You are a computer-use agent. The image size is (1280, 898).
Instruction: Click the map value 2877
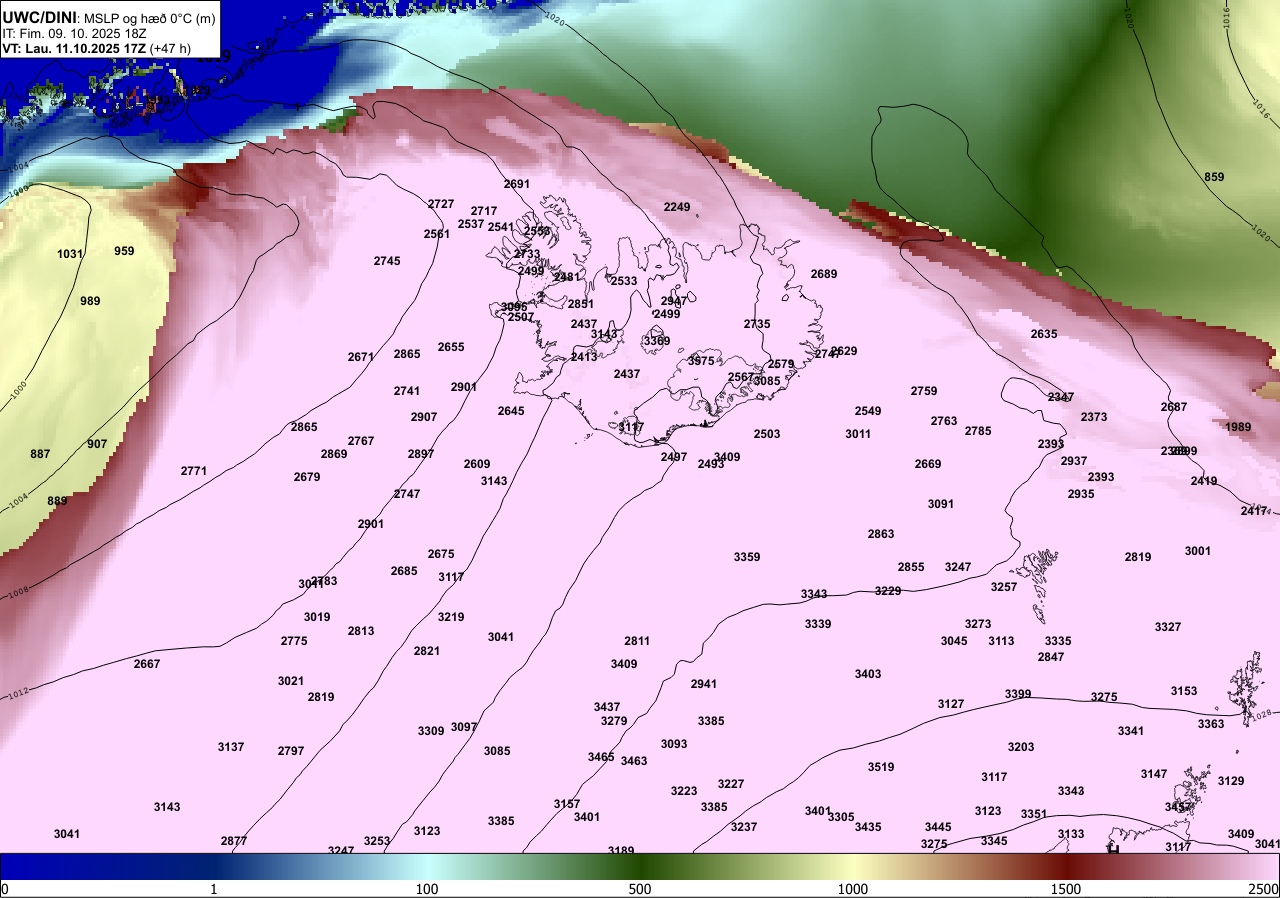point(234,841)
